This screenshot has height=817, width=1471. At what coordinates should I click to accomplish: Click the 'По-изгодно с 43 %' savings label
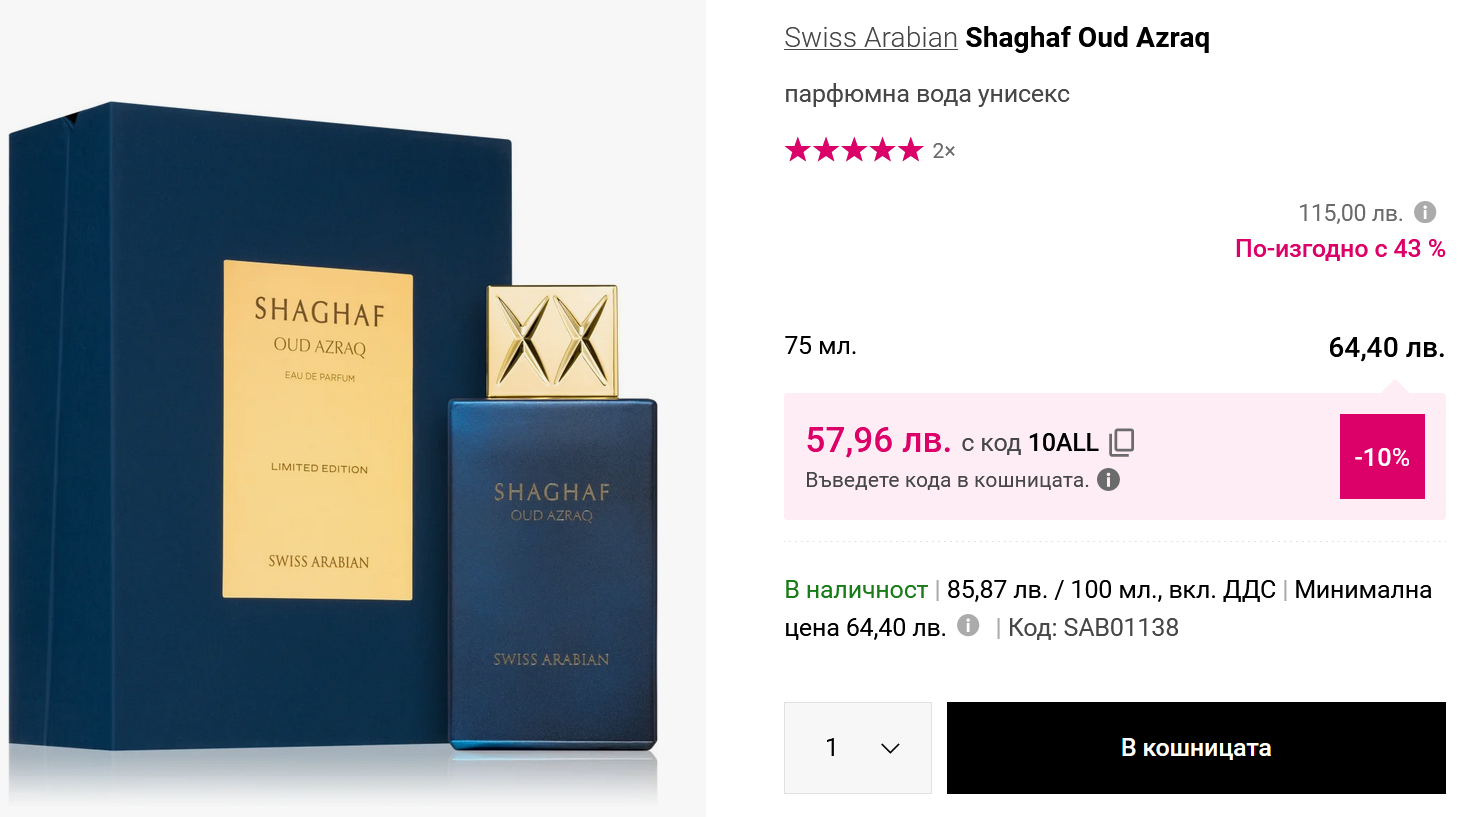1340,249
